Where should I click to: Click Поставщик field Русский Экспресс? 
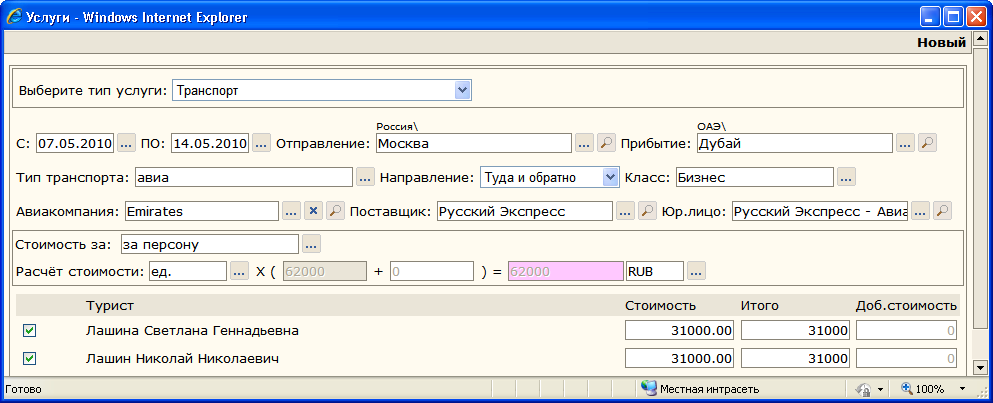[525, 212]
